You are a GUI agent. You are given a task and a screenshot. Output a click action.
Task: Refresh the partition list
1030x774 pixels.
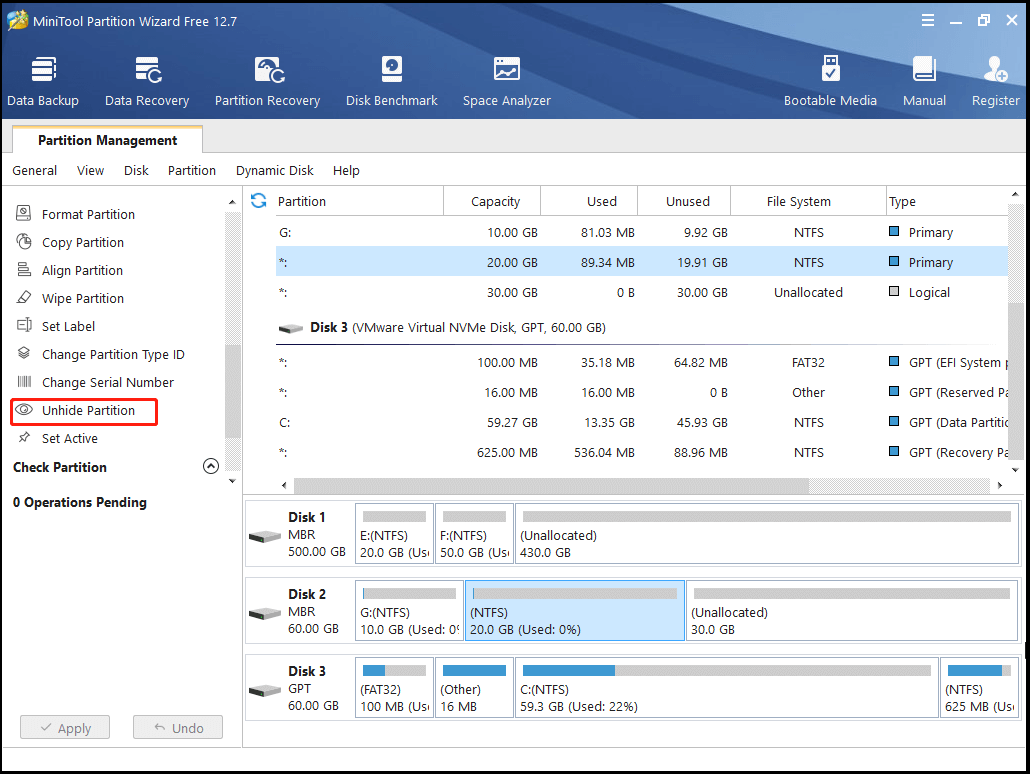pos(258,200)
